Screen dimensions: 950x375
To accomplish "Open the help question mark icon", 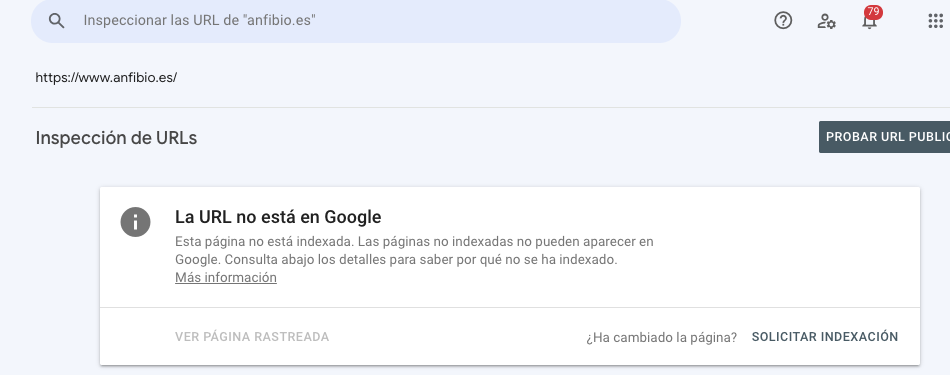I will tap(783, 21).
